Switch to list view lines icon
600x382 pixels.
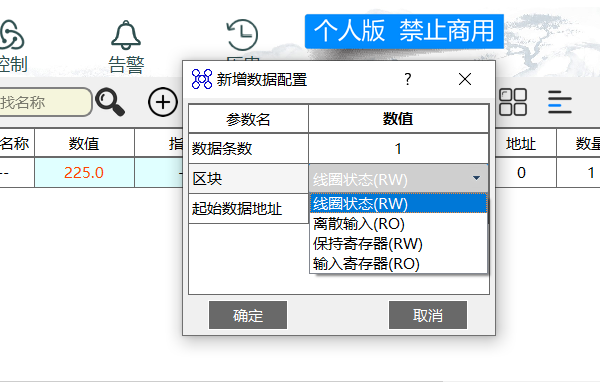click(560, 102)
